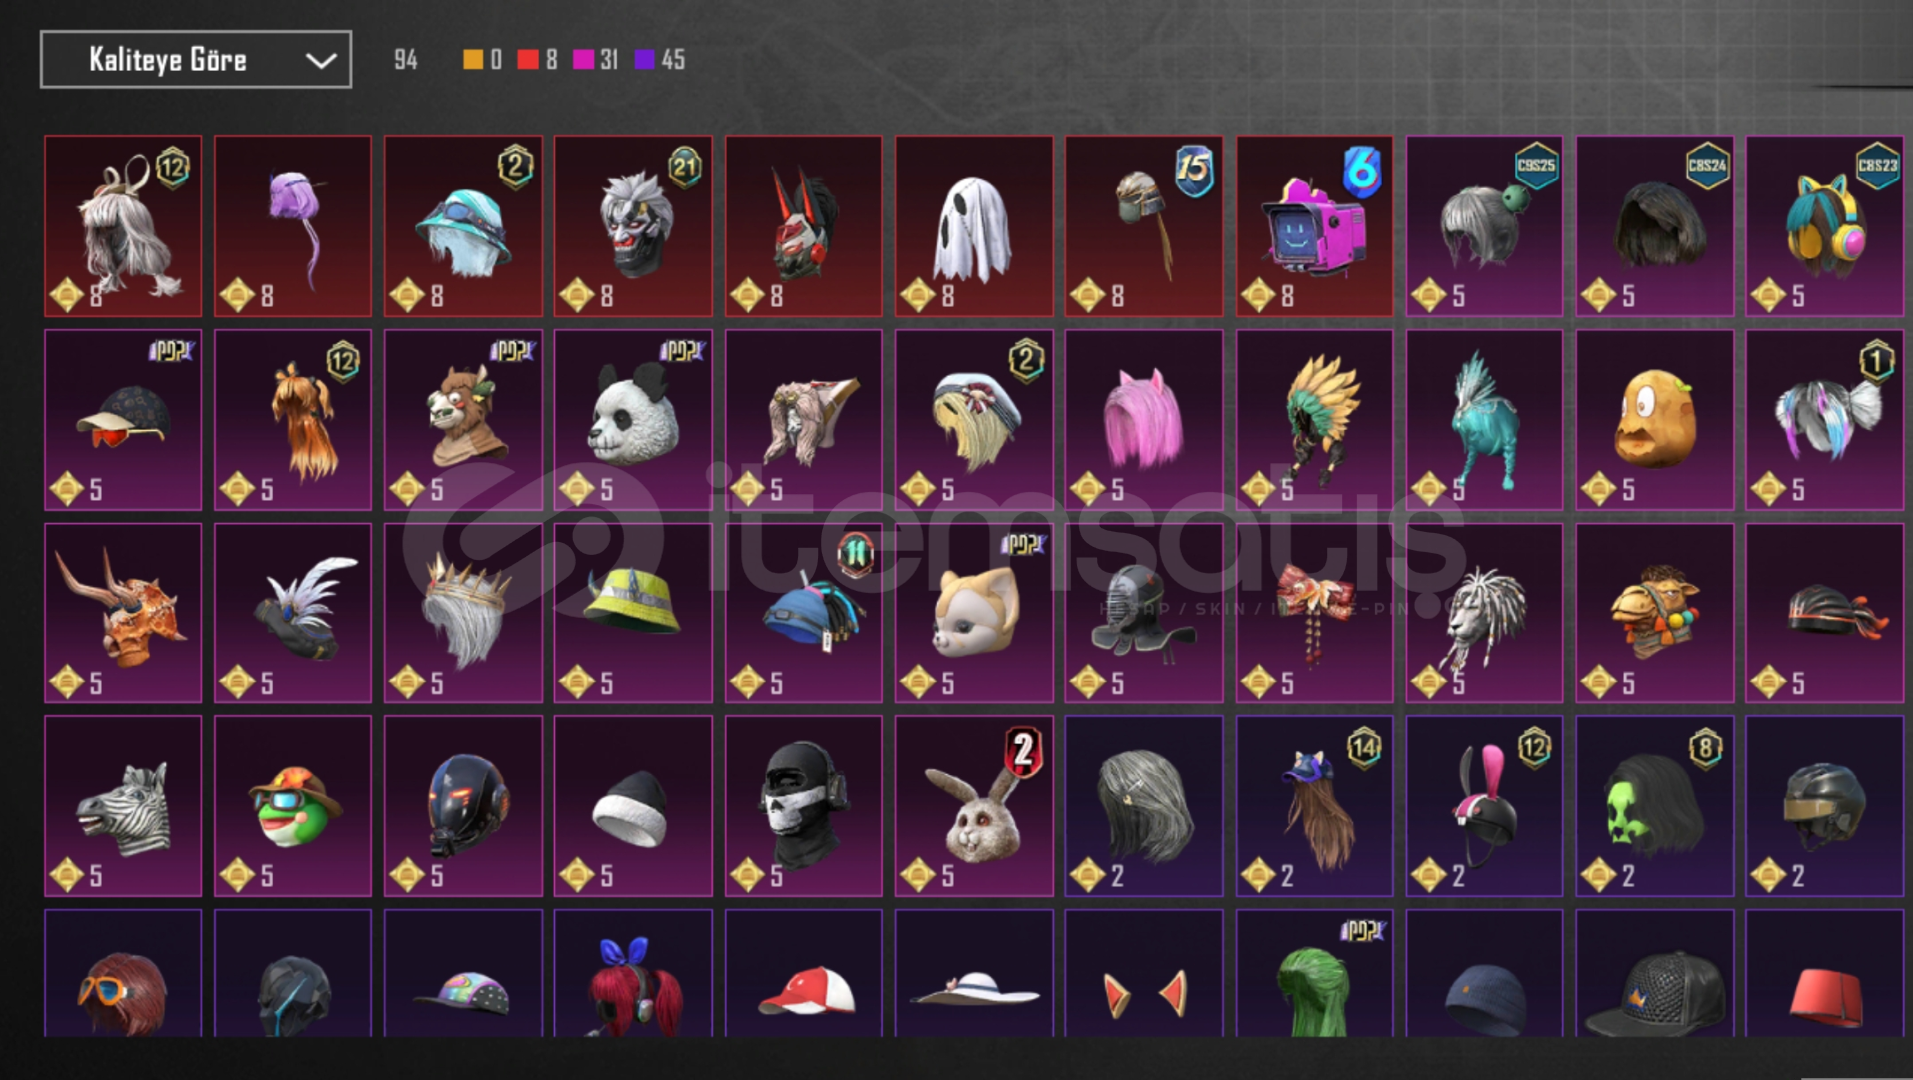Select the pink TV robot head item
1913x1080 pixels.
tap(1314, 226)
